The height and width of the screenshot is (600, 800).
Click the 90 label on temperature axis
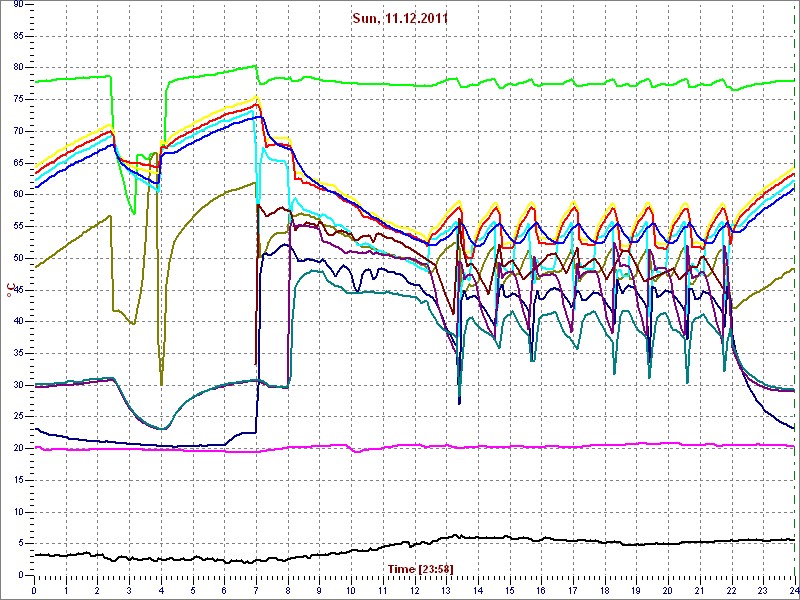(17, 5)
